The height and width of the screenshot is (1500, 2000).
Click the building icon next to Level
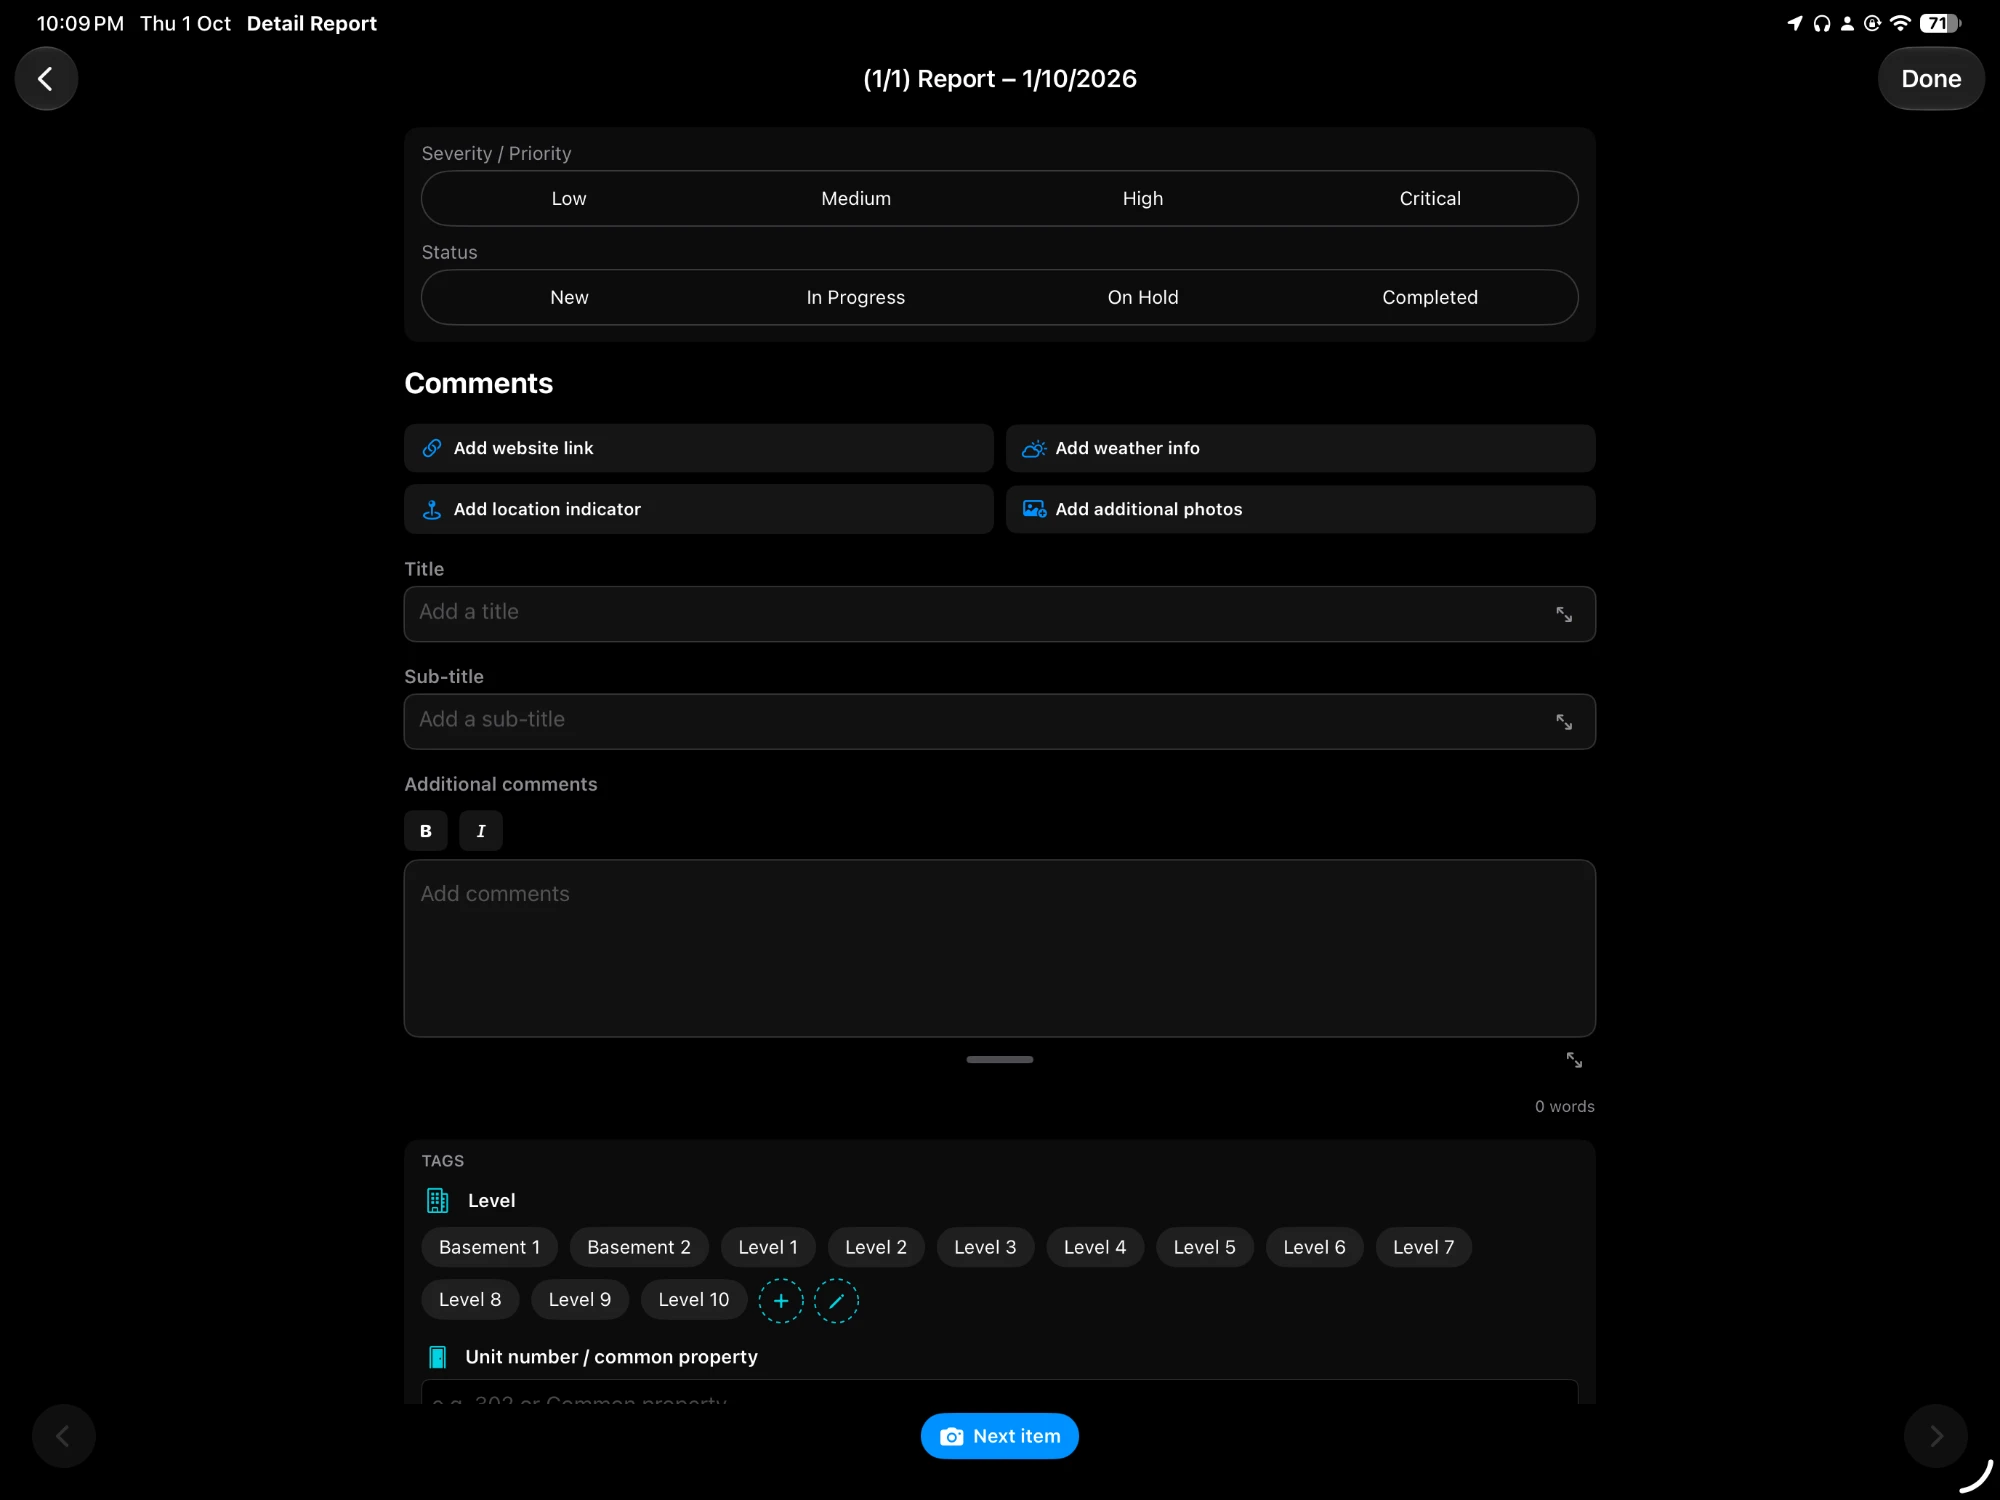pos(438,1200)
